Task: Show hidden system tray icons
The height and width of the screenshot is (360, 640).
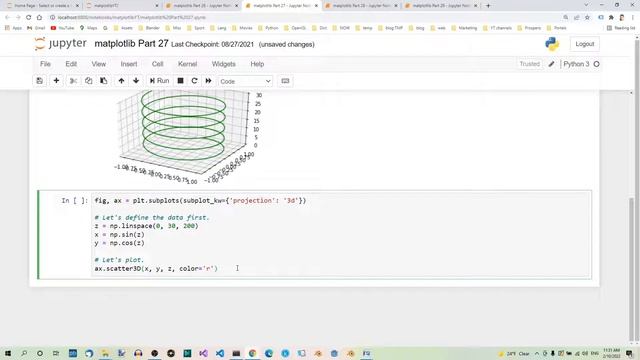Action: pyautogui.click(x=537, y=353)
